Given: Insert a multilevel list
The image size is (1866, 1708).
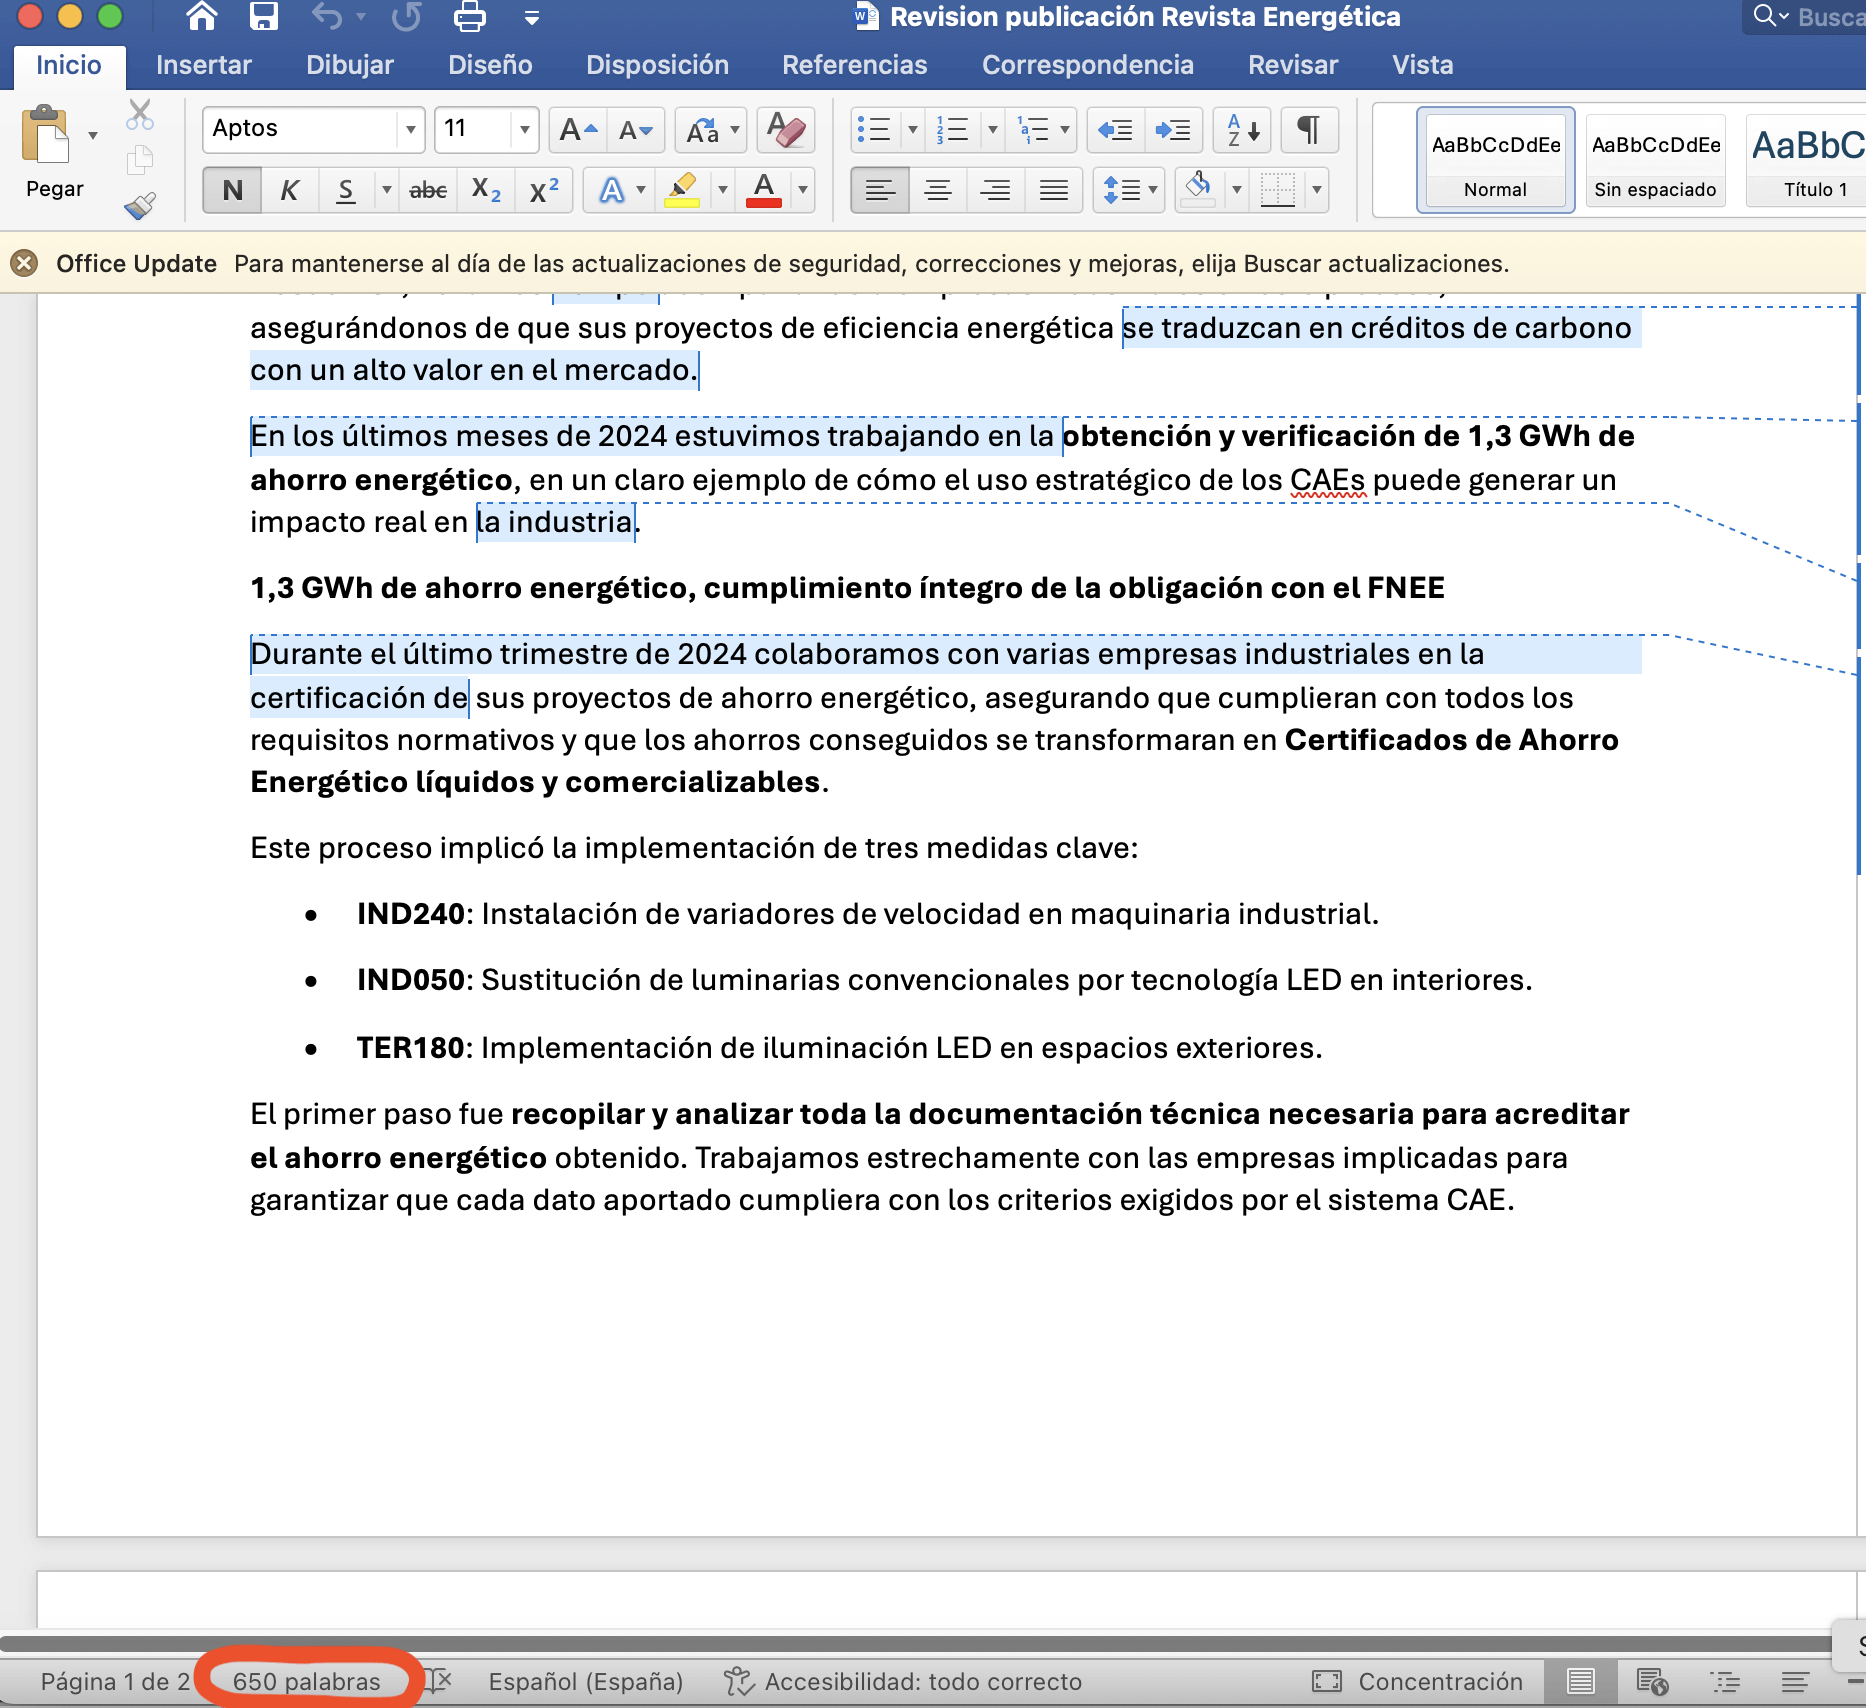Looking at the screenshot, I should tap(1033, 130).
